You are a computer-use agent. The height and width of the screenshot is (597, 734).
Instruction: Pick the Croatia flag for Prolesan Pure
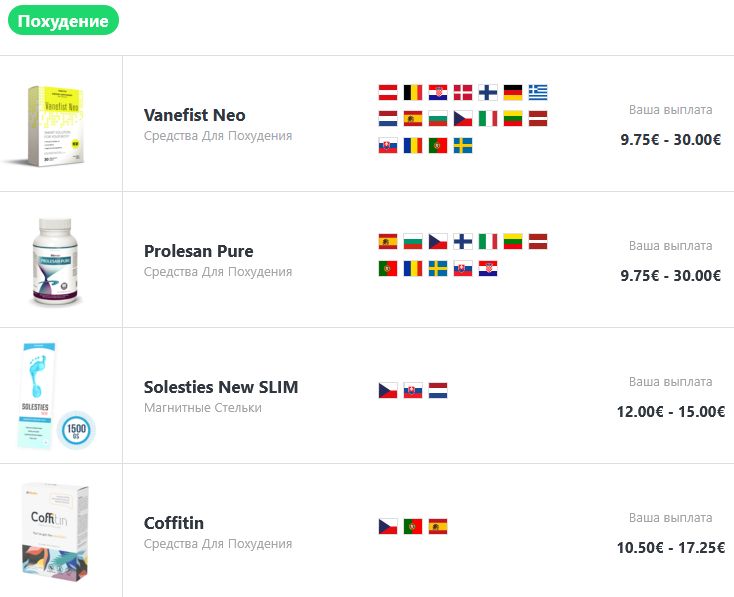pos(488,268)
